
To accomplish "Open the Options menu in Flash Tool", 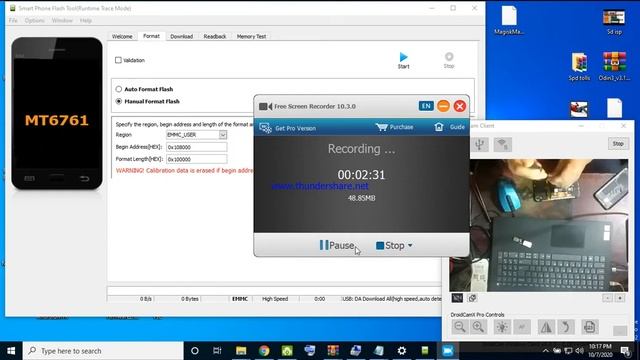I will [34, 20].
